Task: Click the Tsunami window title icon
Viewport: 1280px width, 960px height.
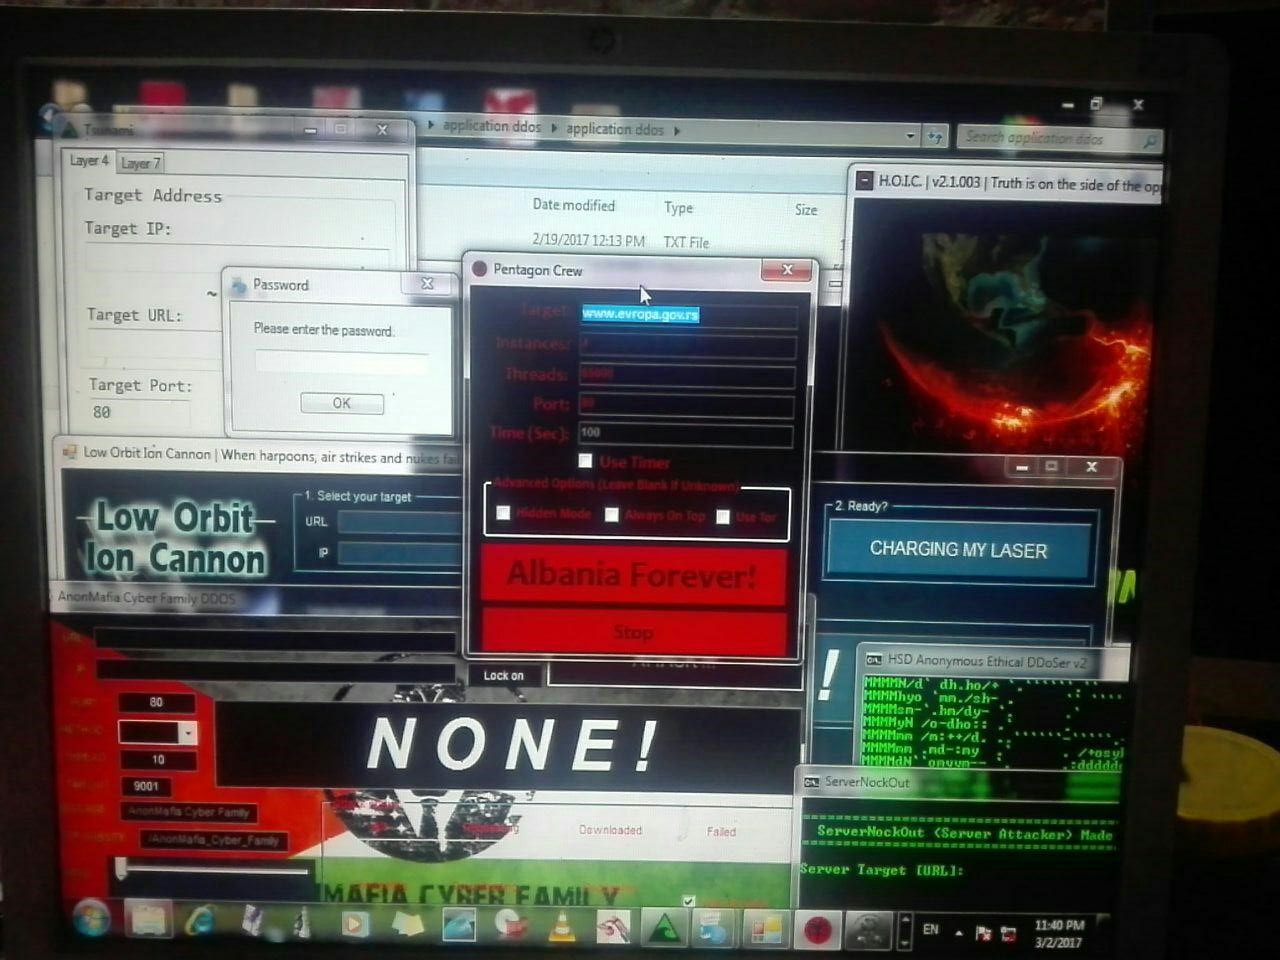Action: point(69,129)
